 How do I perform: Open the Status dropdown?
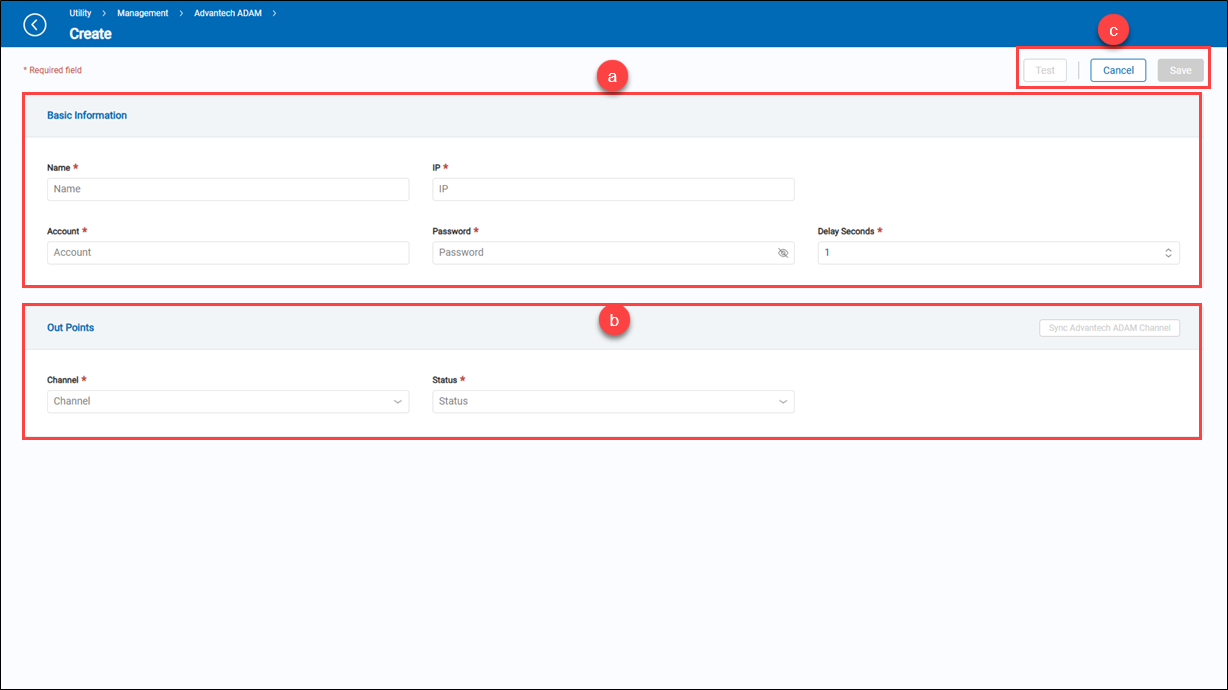(613, 401)
